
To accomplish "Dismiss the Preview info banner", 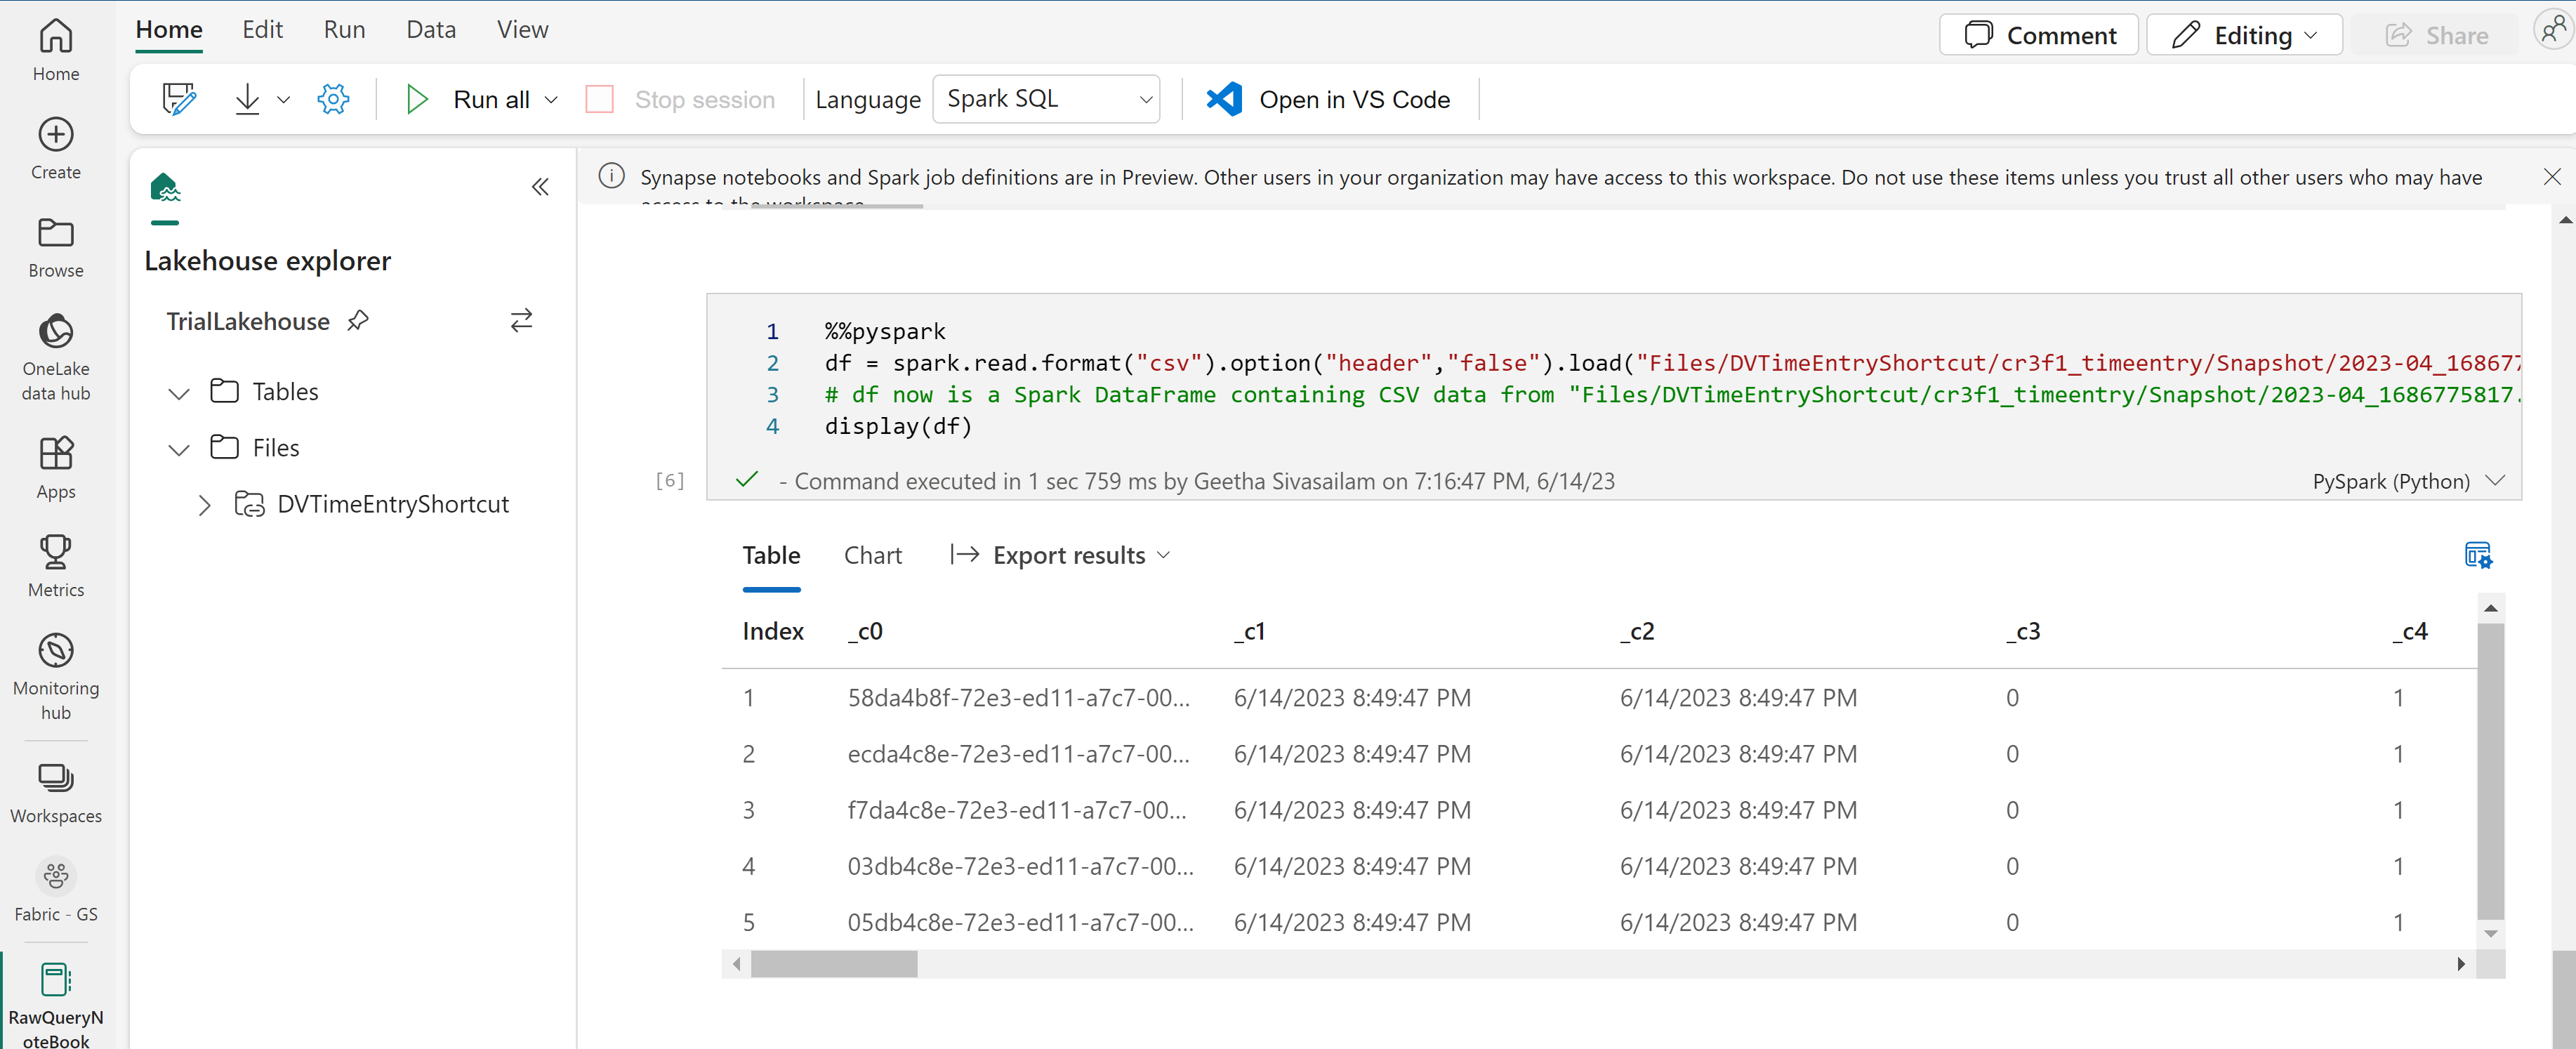I will 2551,177.
